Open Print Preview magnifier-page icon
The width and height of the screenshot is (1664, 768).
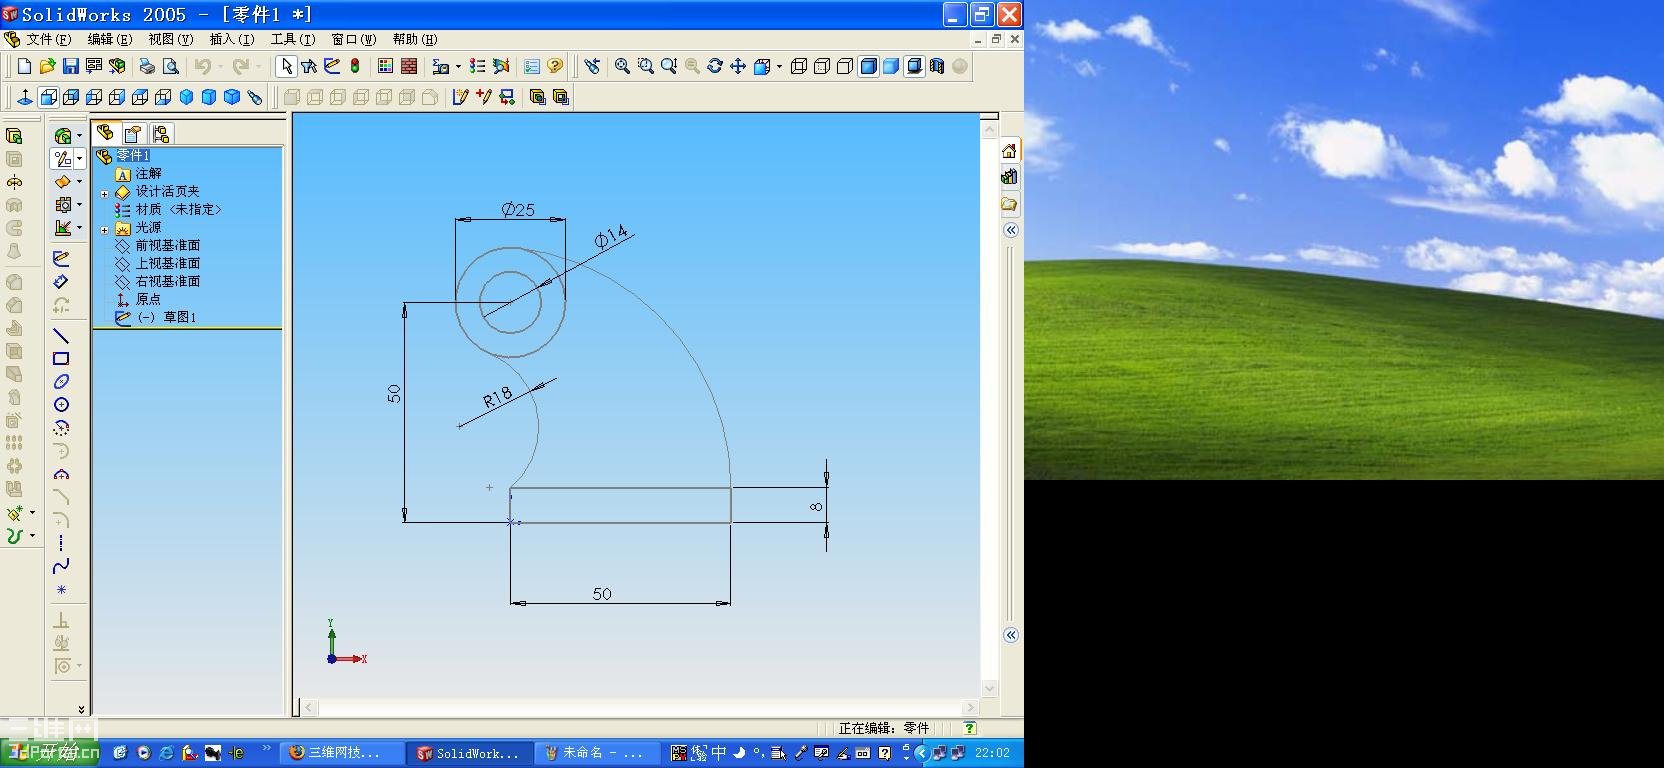tap(170, 66)
